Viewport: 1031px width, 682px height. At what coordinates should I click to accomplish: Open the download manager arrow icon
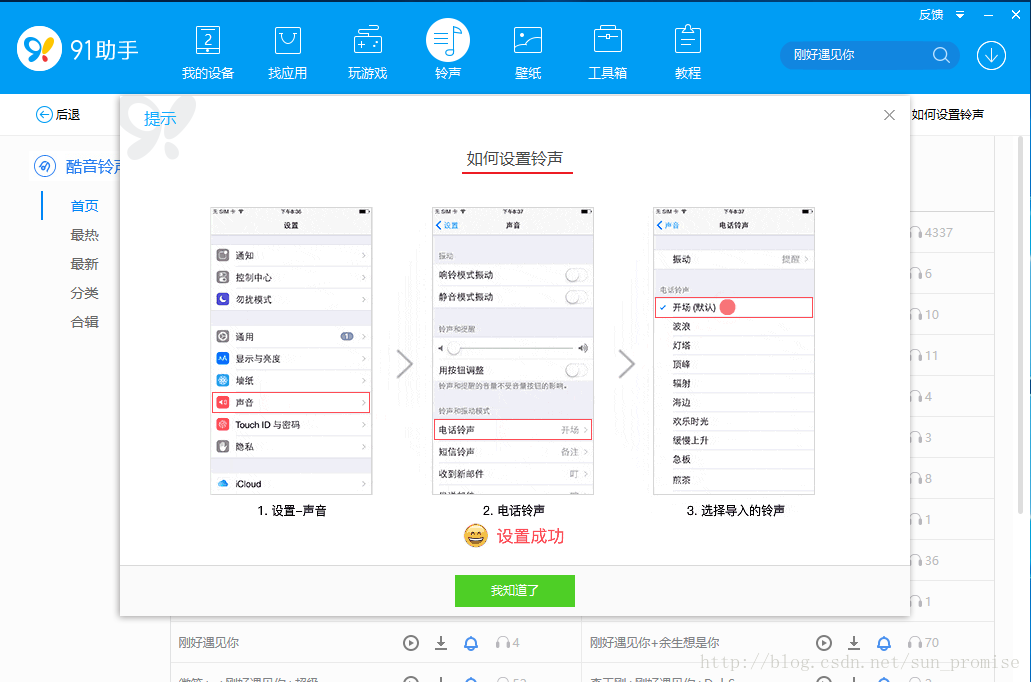[x=991, y=55]
